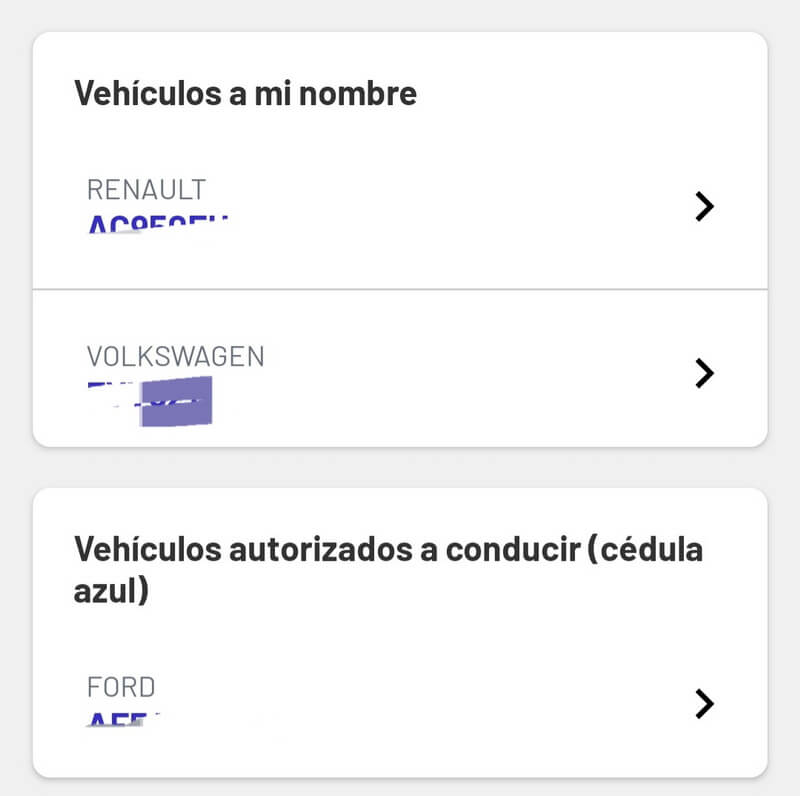
Task: Click the "(cédula" text in the heading
Action: click(646, 549)
